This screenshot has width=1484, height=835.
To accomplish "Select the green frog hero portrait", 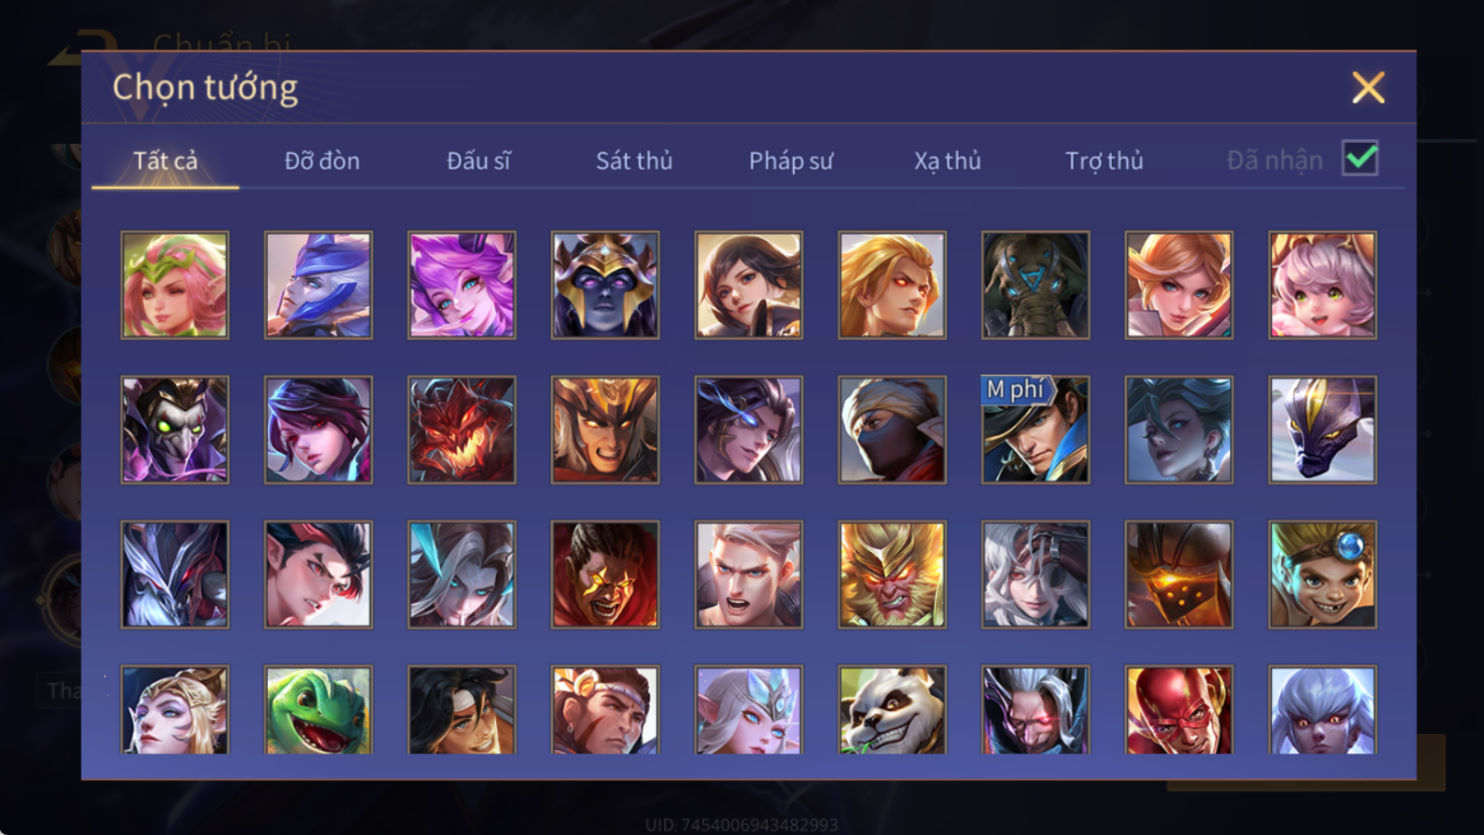I will point(318,710).
